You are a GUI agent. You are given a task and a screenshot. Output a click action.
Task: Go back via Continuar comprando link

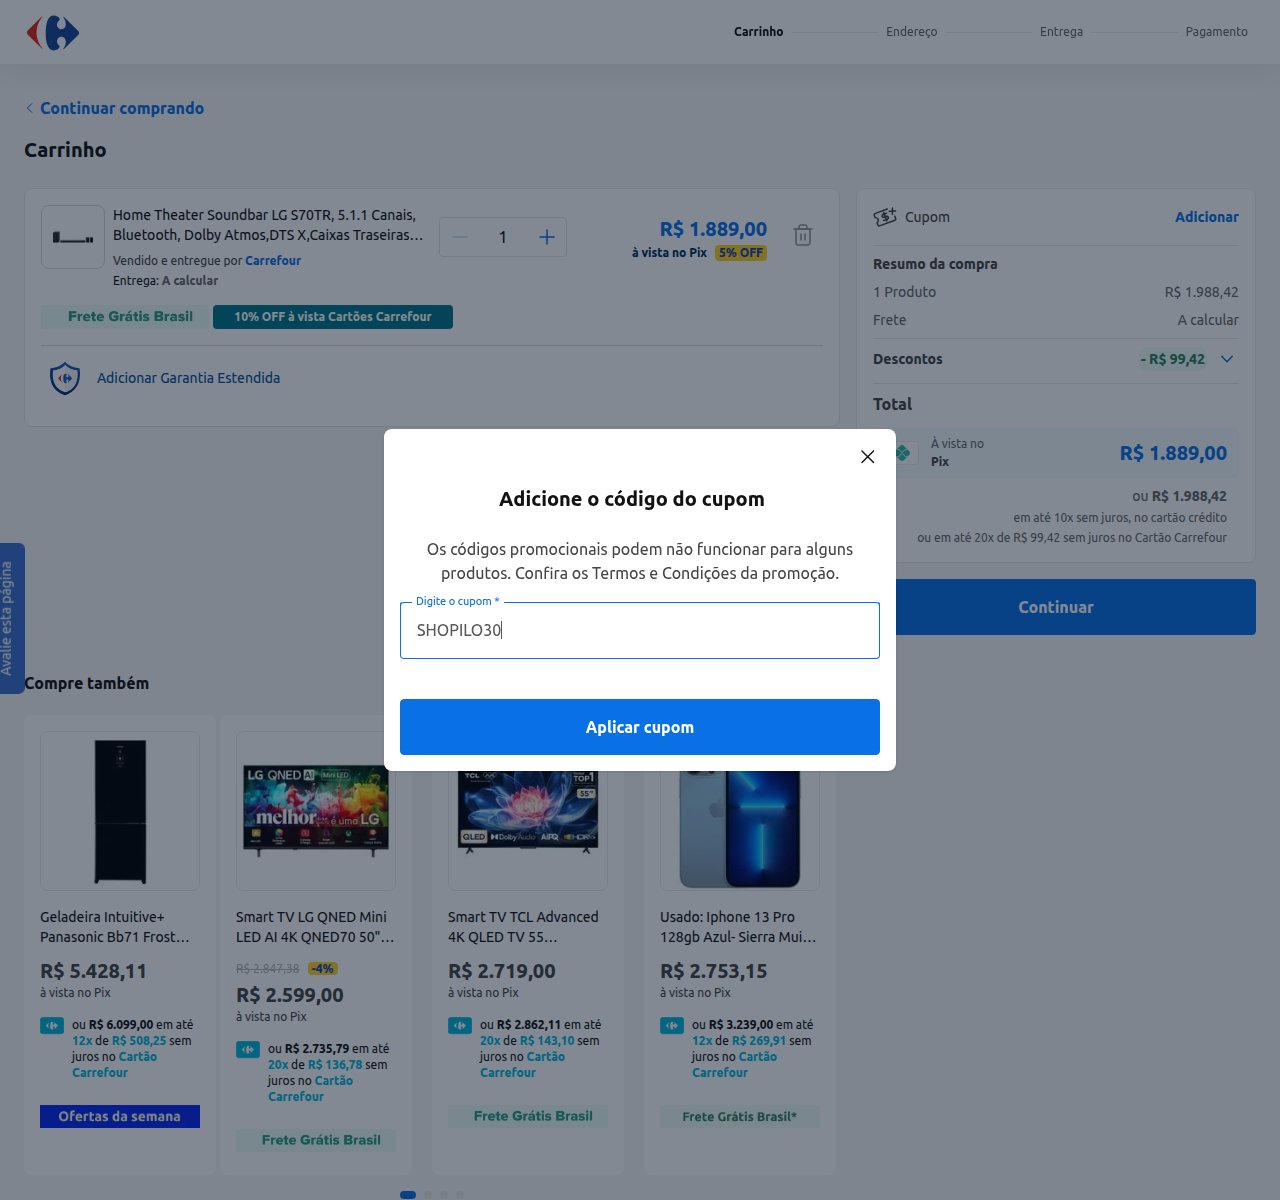coord(115,108)
